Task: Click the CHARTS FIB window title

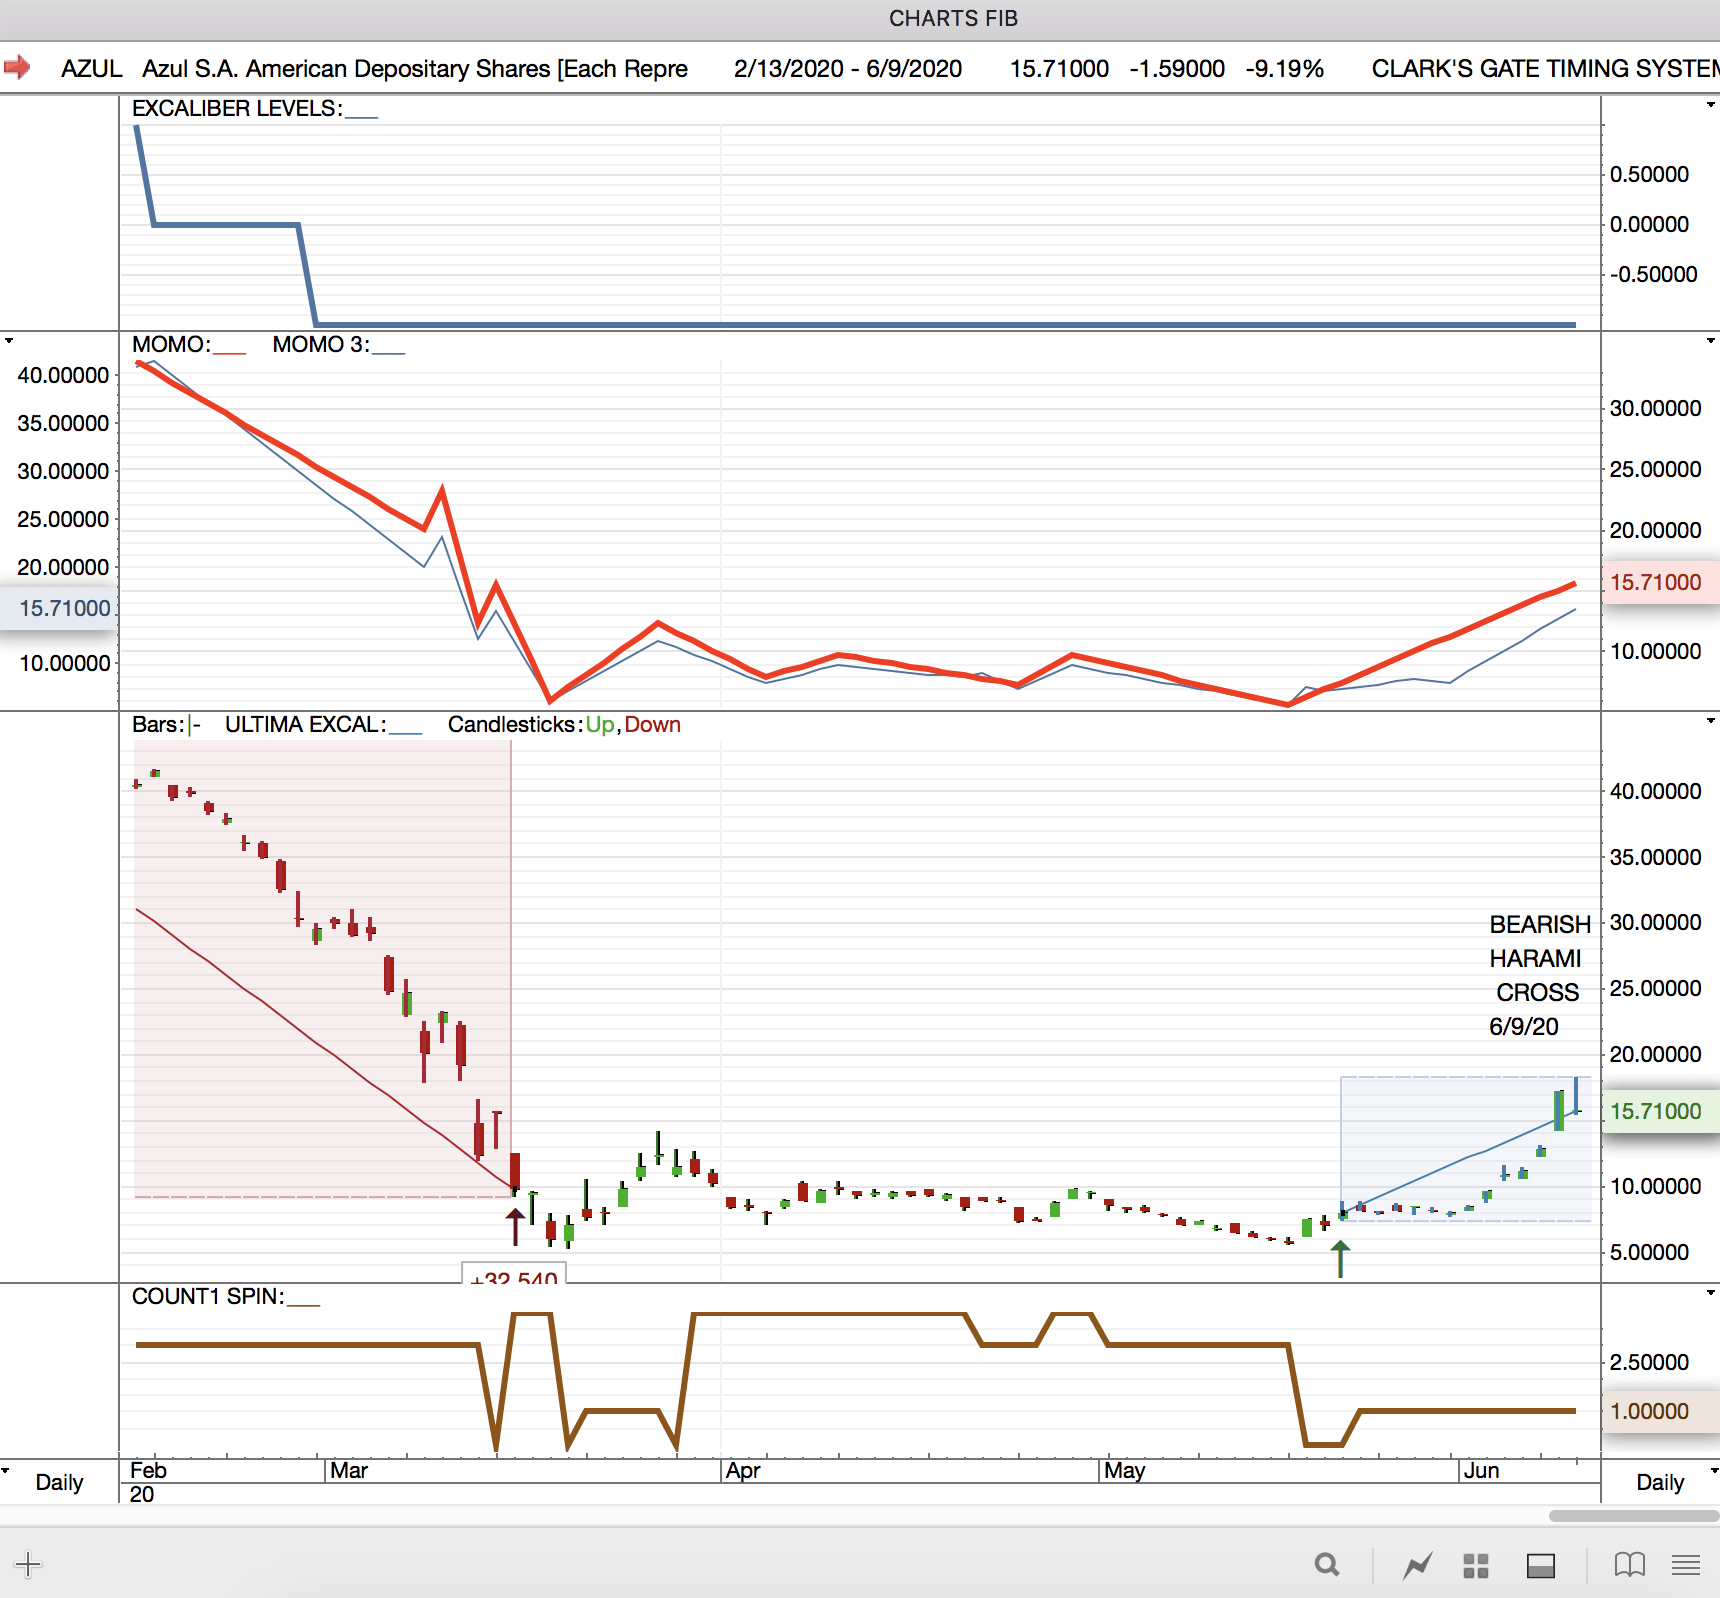Action: point(953,19)
